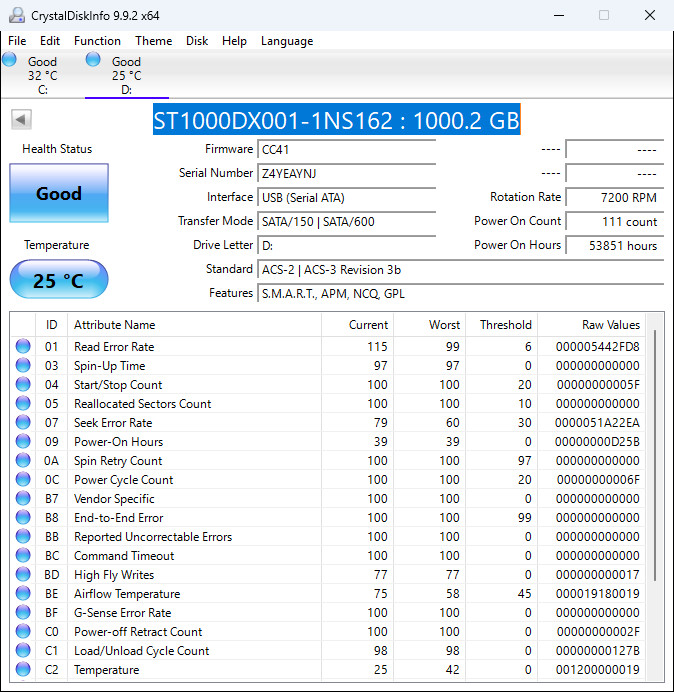
Task: Click the Good health status button
Action: (59, 193)
